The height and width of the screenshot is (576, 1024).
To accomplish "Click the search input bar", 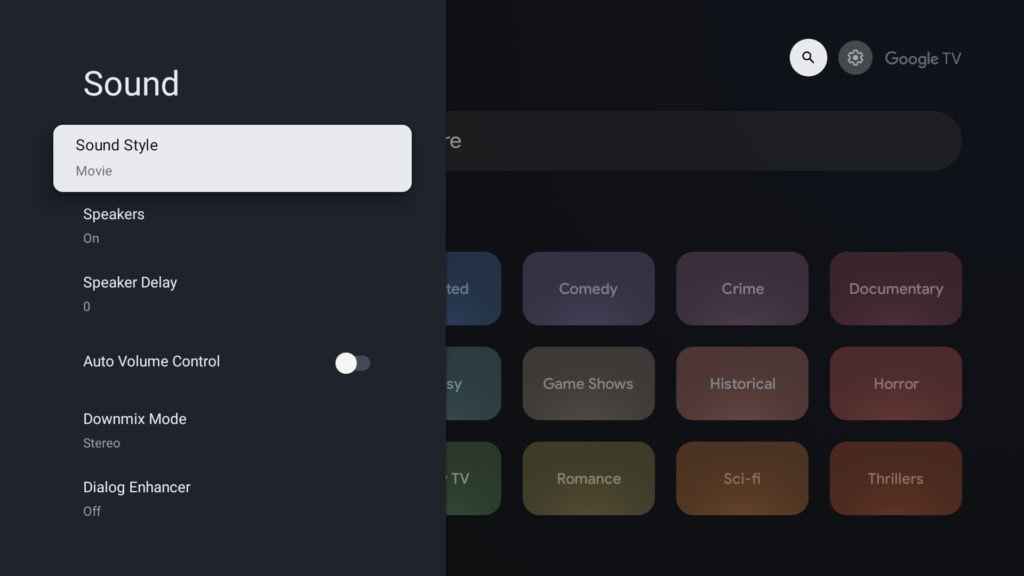I will coord(700,141).
